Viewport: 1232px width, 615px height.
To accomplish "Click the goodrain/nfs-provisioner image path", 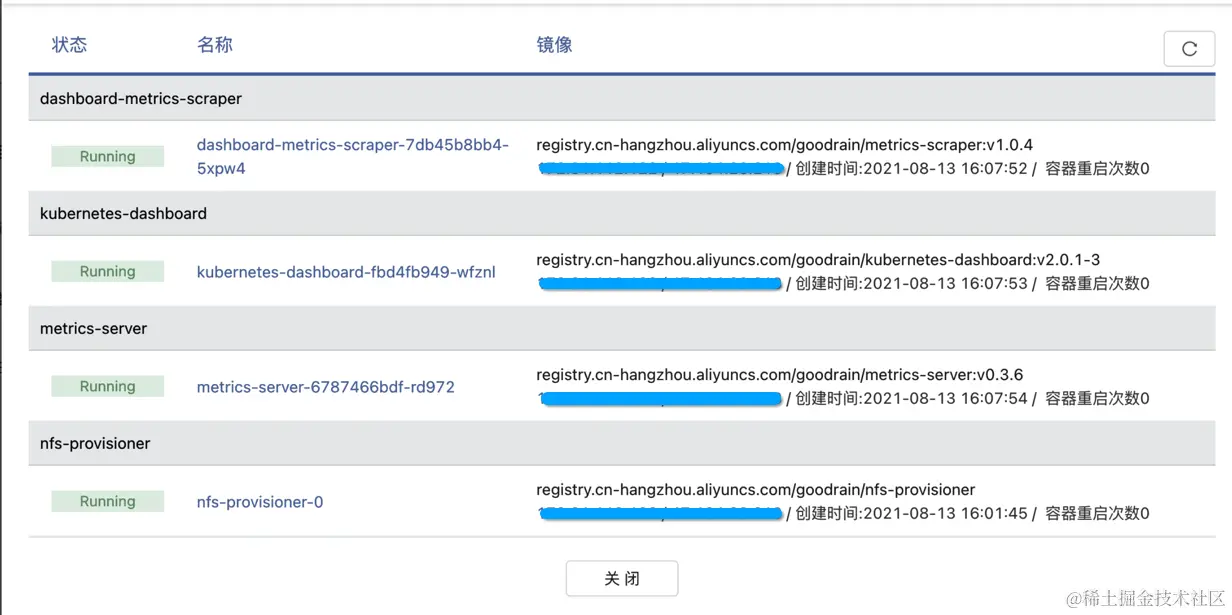I will [x=756, y=490].
